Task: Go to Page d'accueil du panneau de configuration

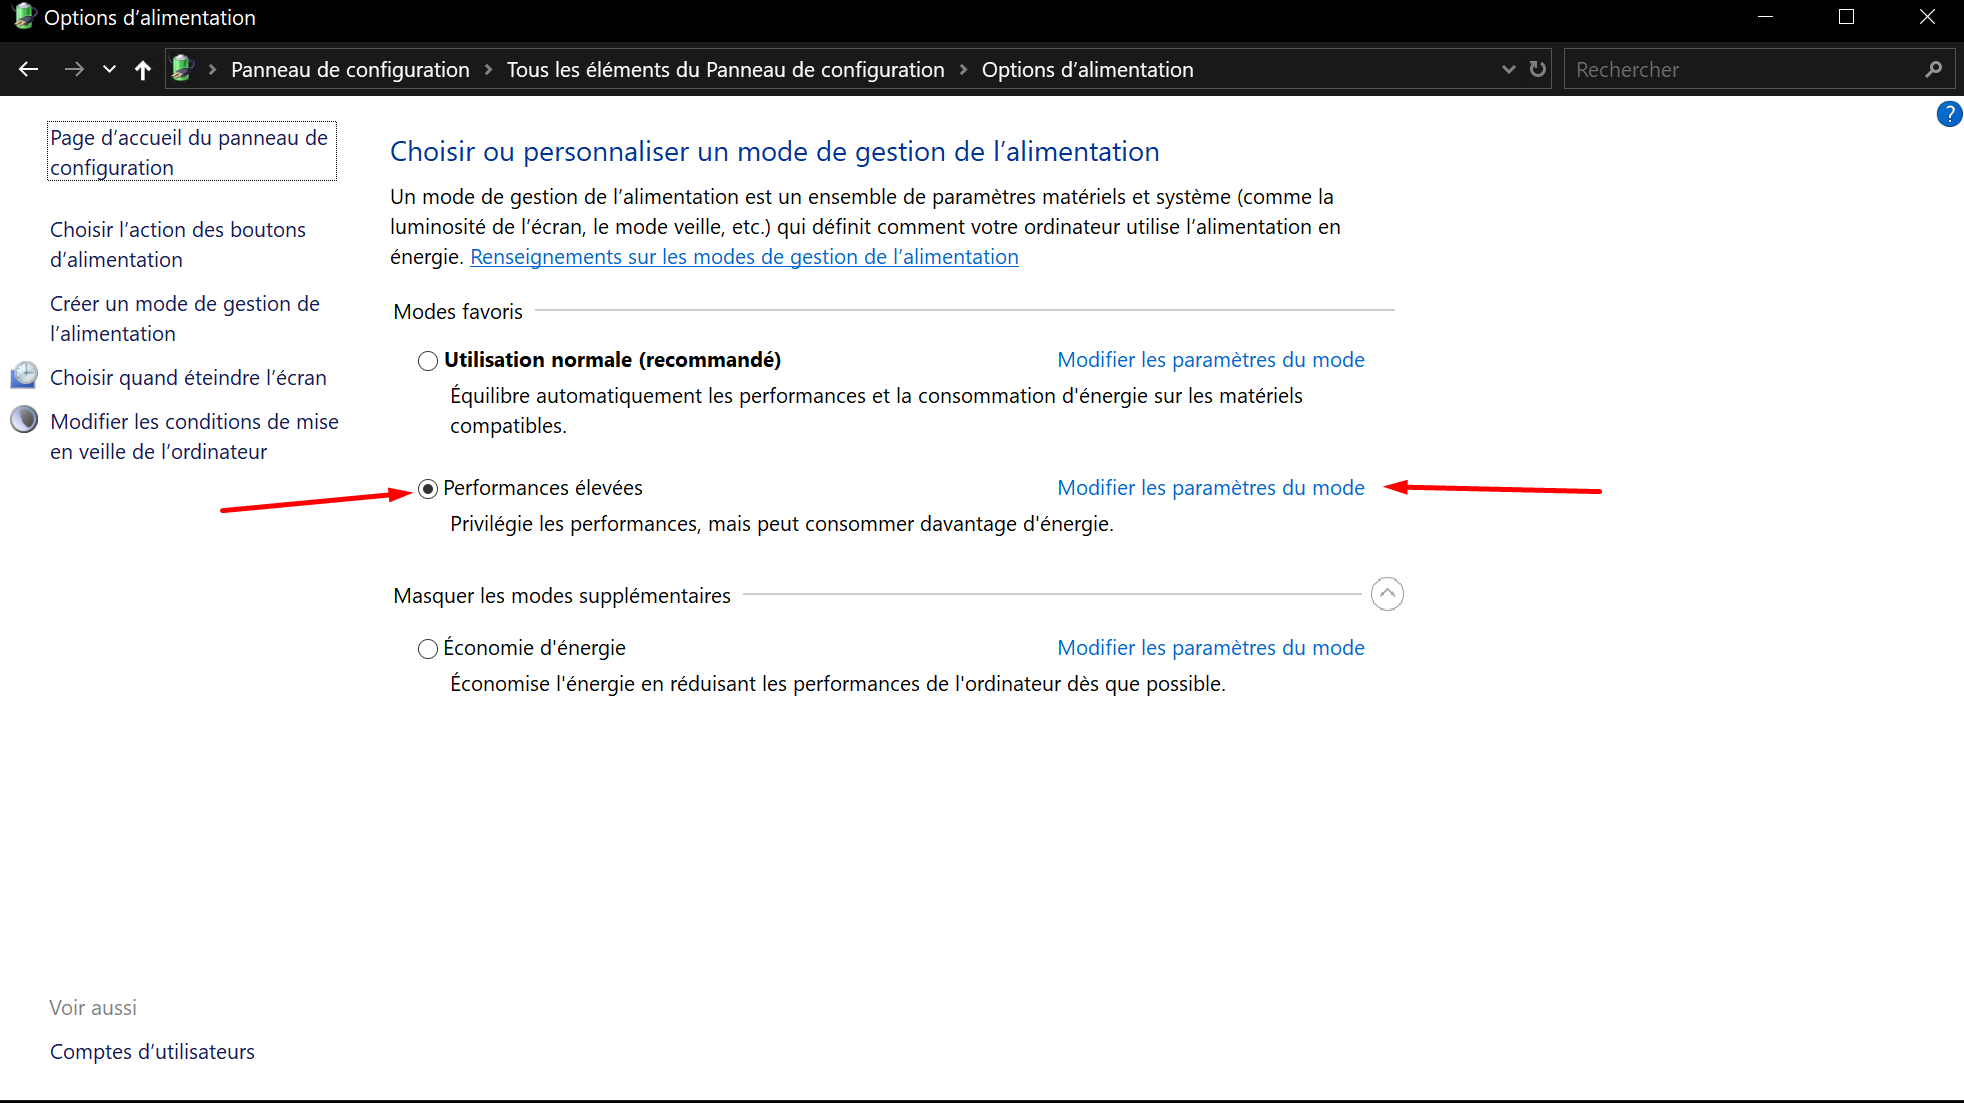Action: pyautogui.click(x=191, y=152)
